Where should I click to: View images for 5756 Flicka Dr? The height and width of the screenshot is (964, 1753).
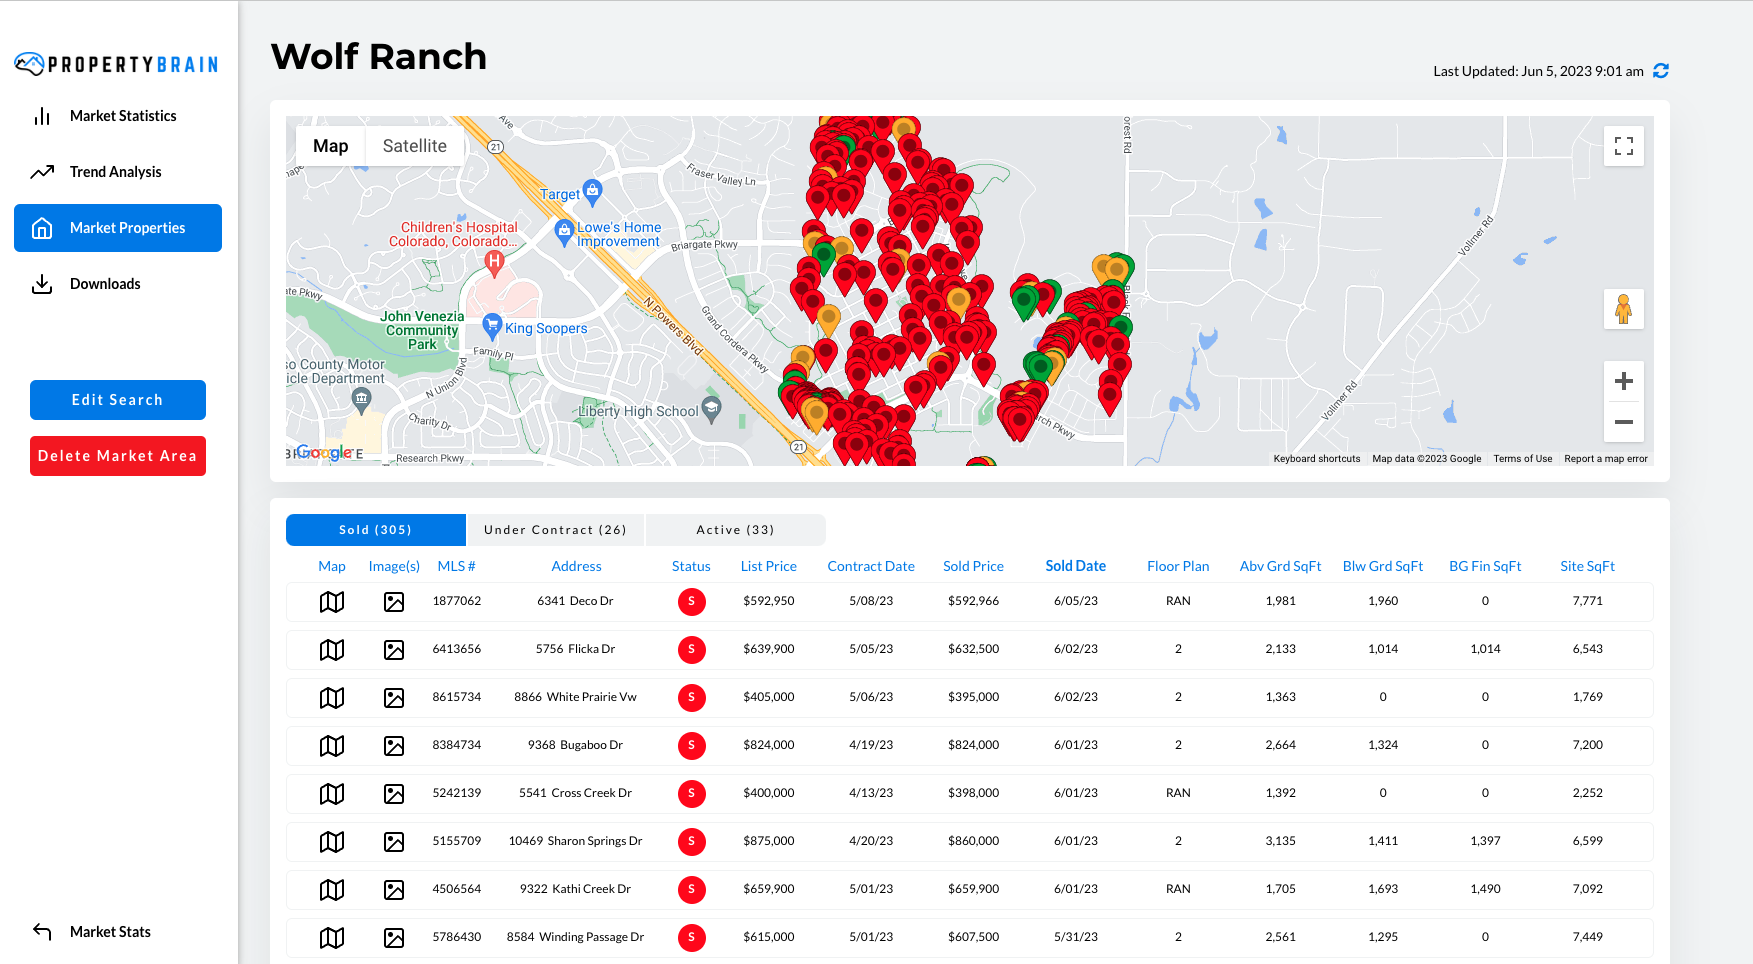pos(394,650)
